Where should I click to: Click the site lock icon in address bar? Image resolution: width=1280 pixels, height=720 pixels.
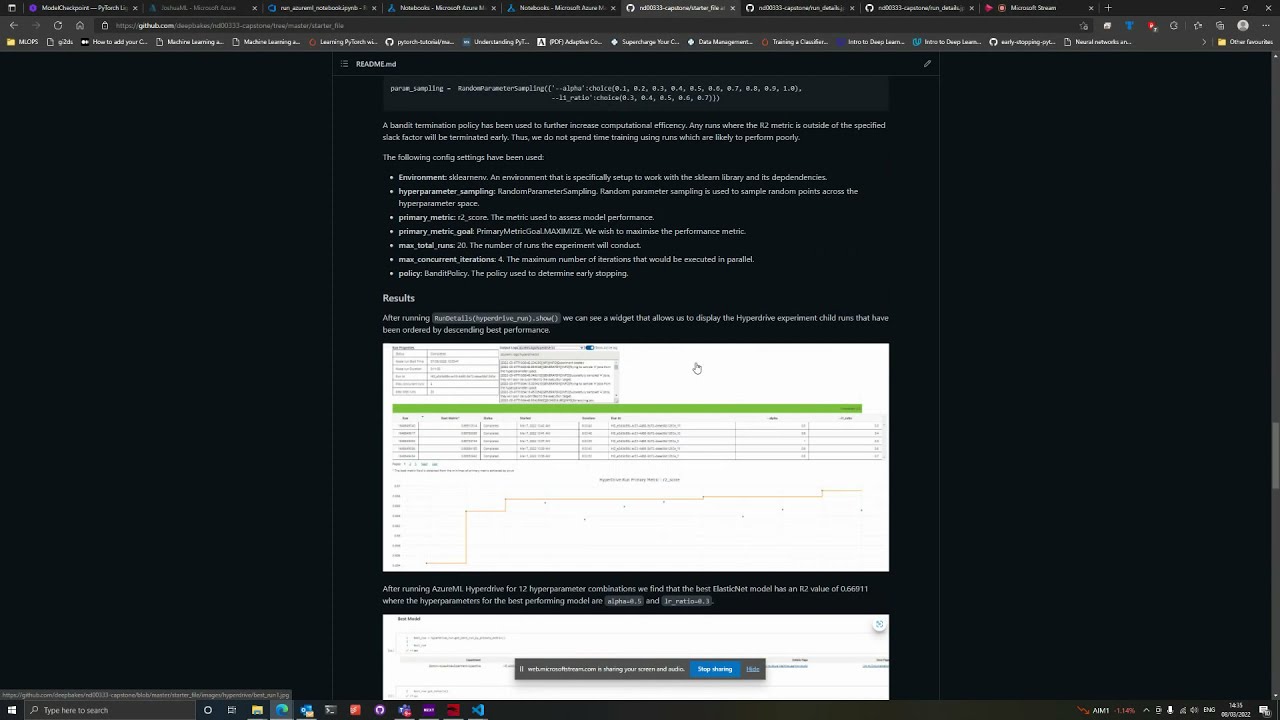pos(105,25)
